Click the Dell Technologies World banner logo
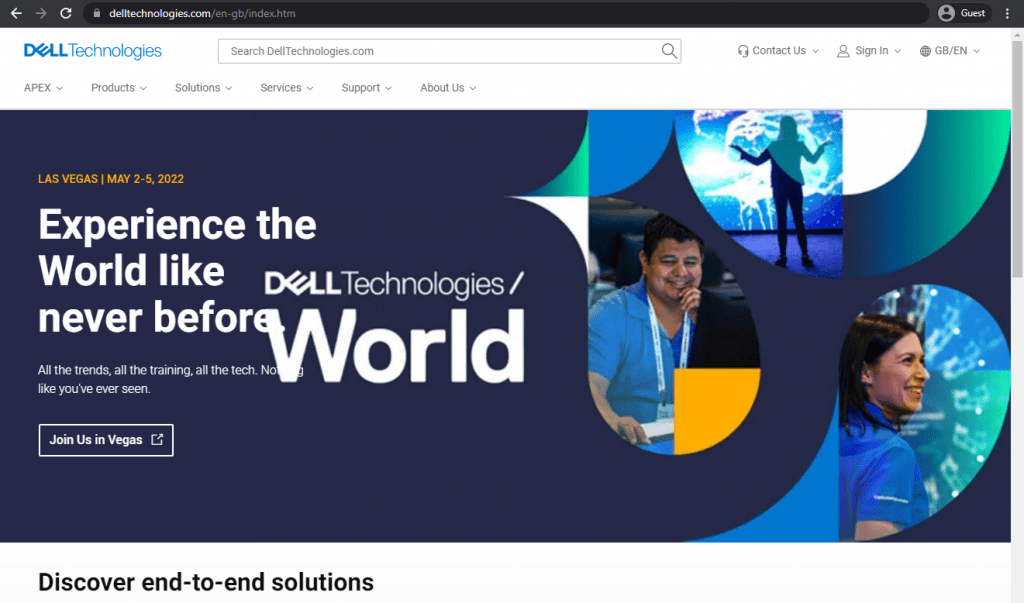Viewport: 1024px width, 603px height. tap(394, 326)
